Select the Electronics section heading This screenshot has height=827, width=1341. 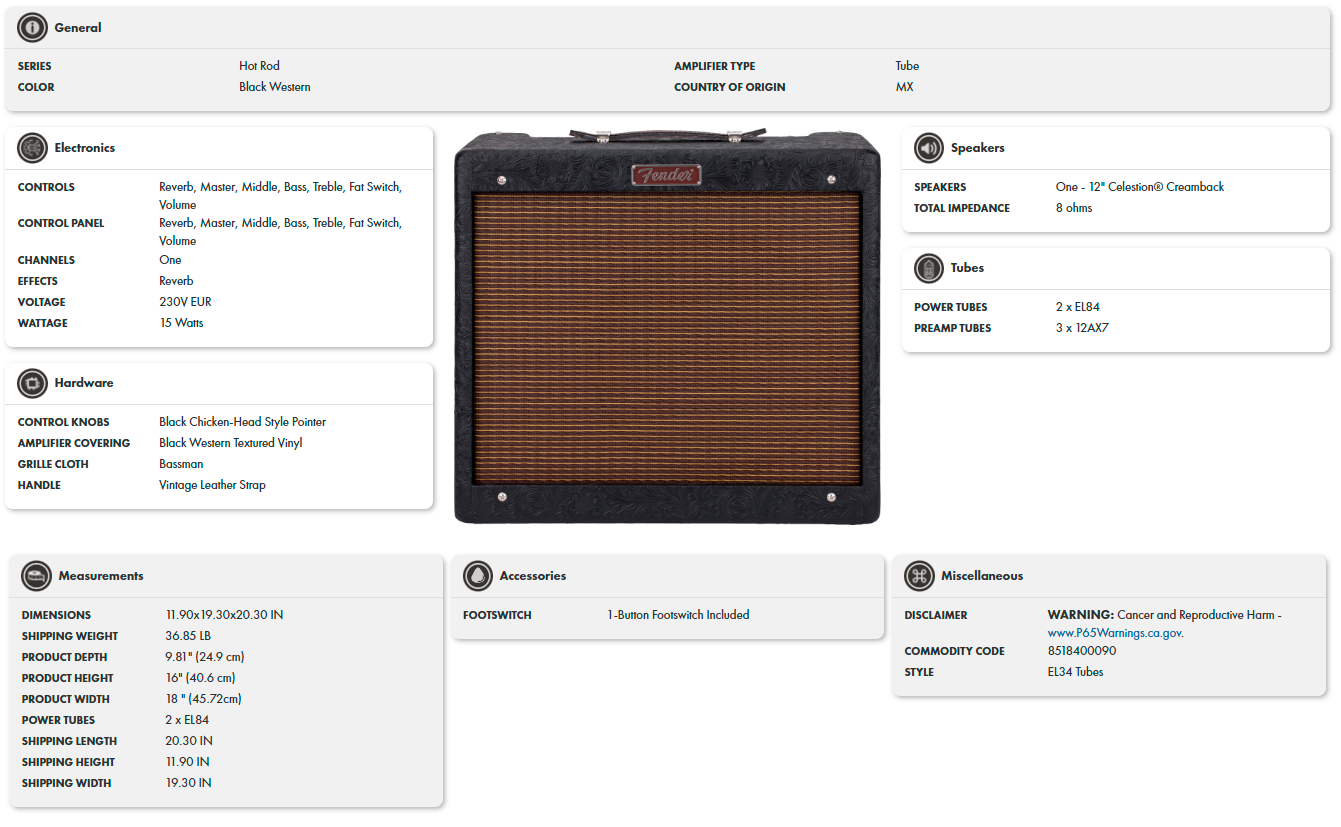coord(85,148)
